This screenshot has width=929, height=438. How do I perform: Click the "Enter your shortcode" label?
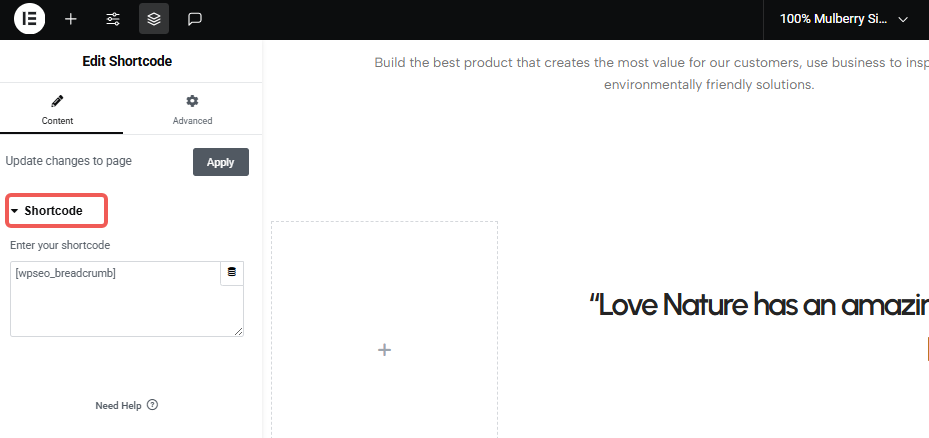pyautogui.click(x=60, y=245)
